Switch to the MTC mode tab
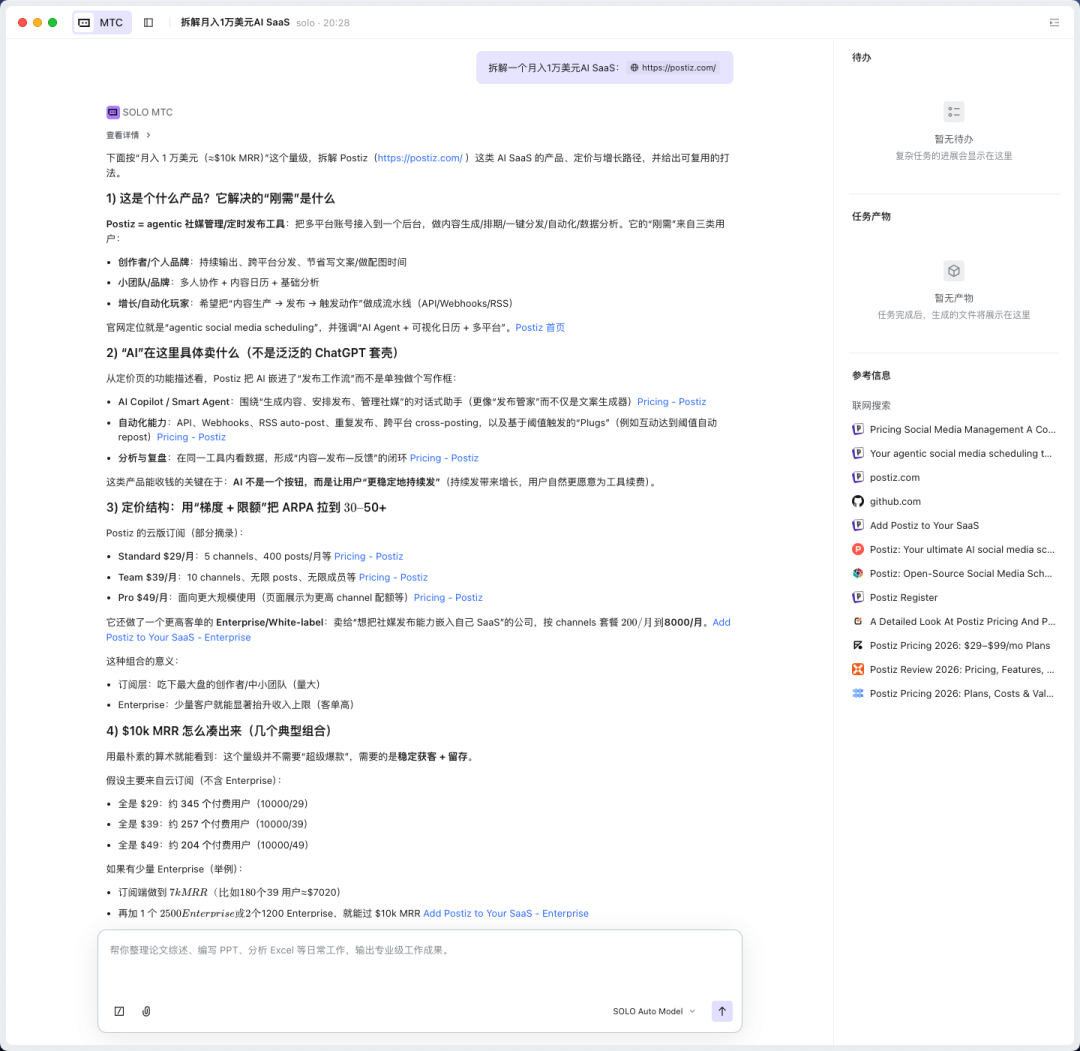The image size is (1080, 1051). [102, 23]
